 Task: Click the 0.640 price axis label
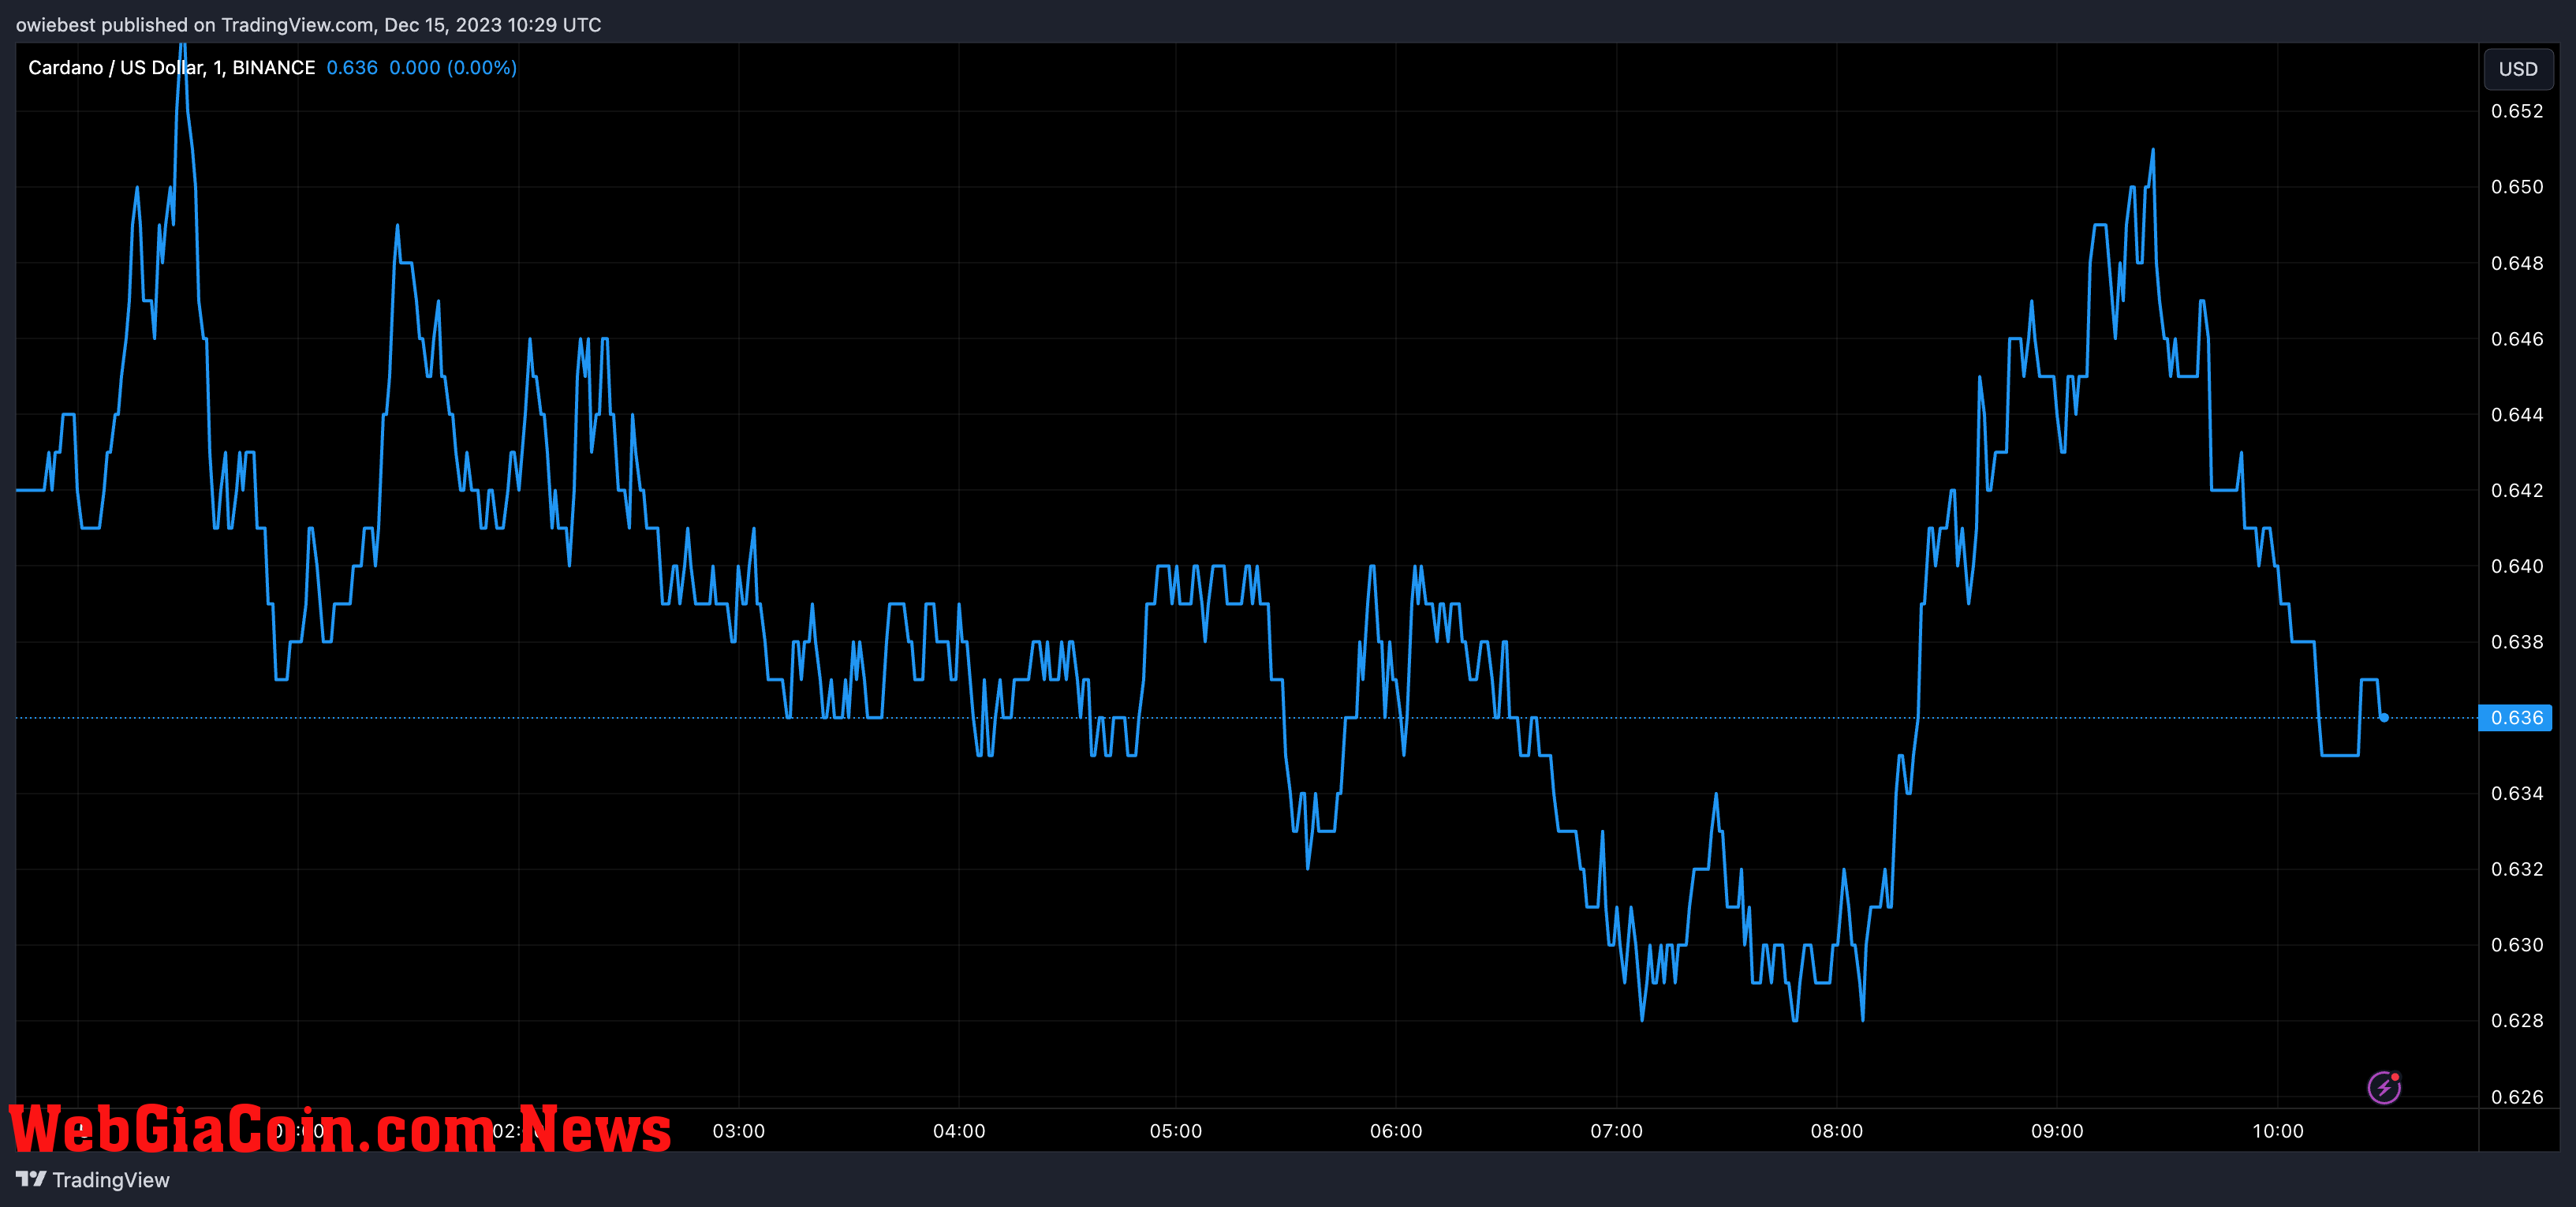tap(2517, 566)
